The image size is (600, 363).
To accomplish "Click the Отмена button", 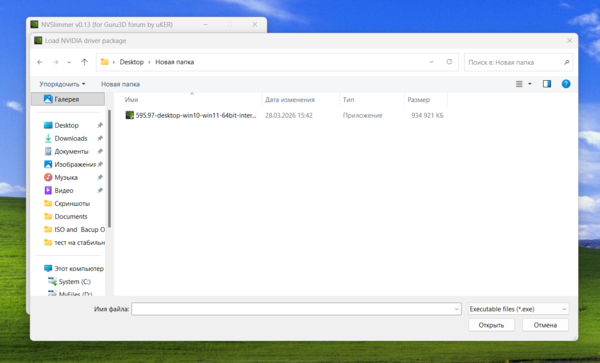I will point(545,325).
